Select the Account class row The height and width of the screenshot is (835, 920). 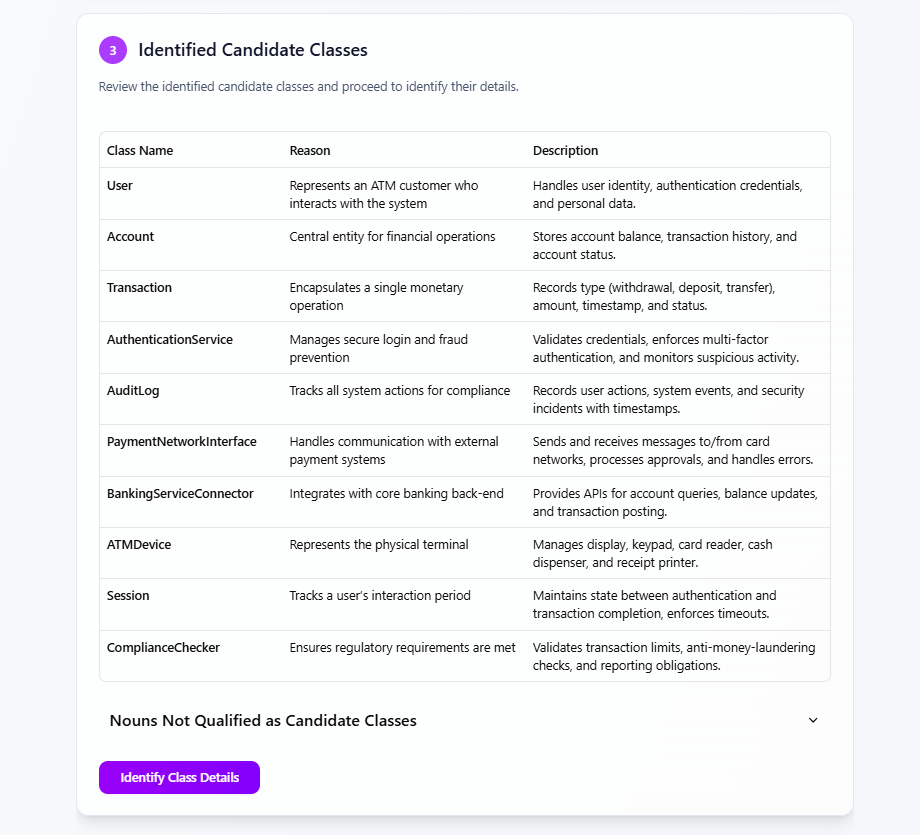pos(130,236)
